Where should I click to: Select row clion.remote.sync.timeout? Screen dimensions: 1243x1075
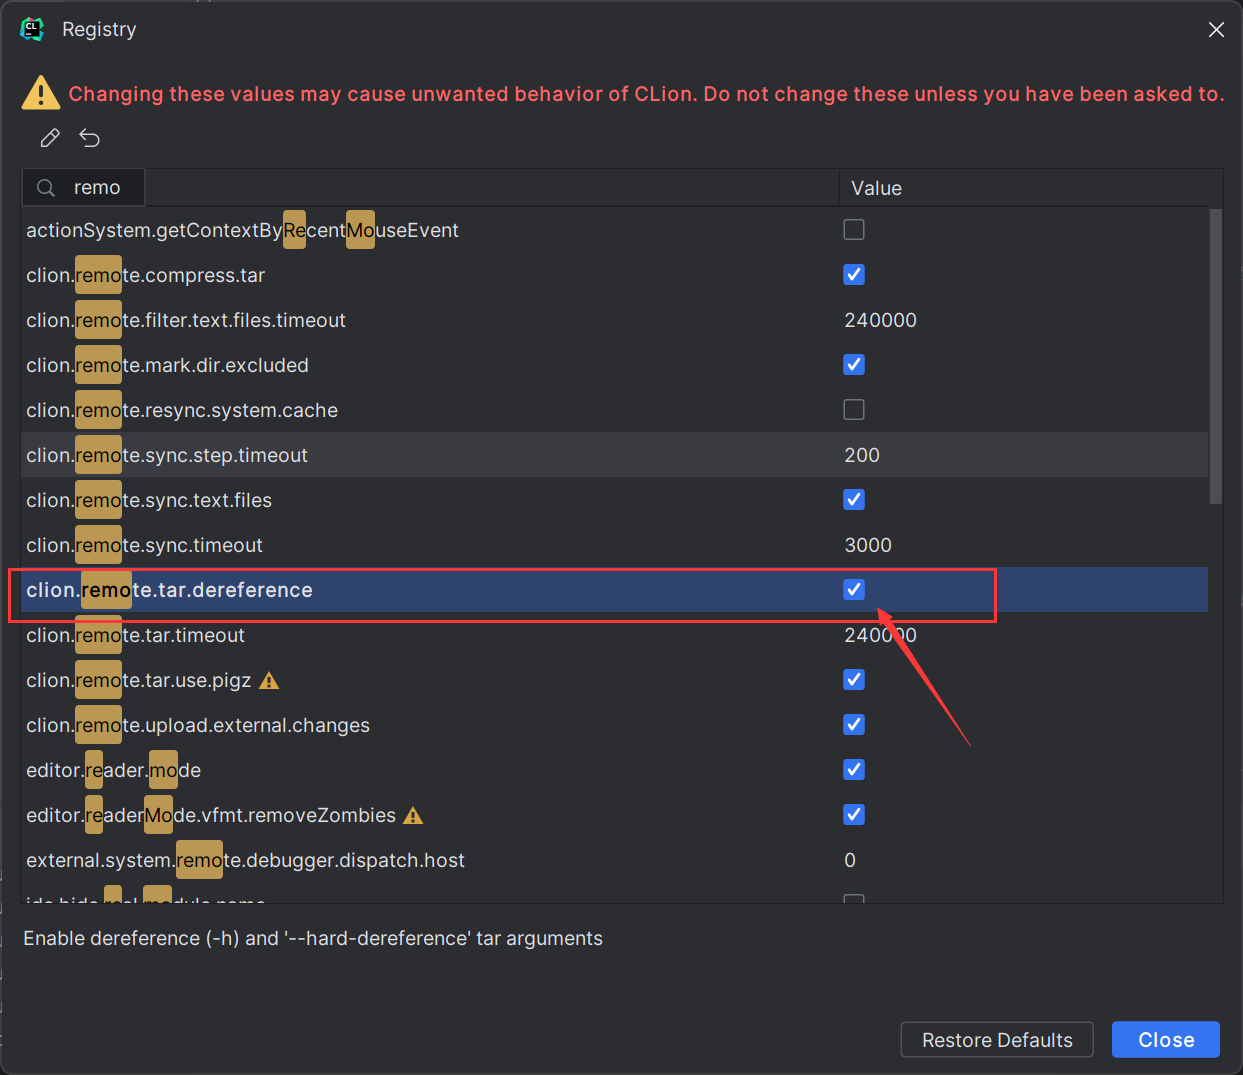coord(614,545)
